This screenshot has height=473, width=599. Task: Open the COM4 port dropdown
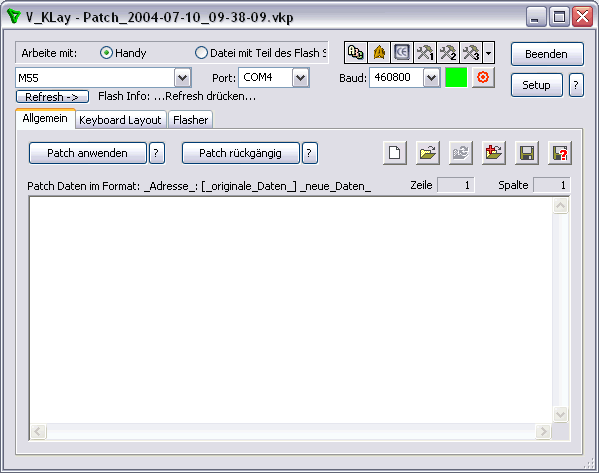[301, 78]
